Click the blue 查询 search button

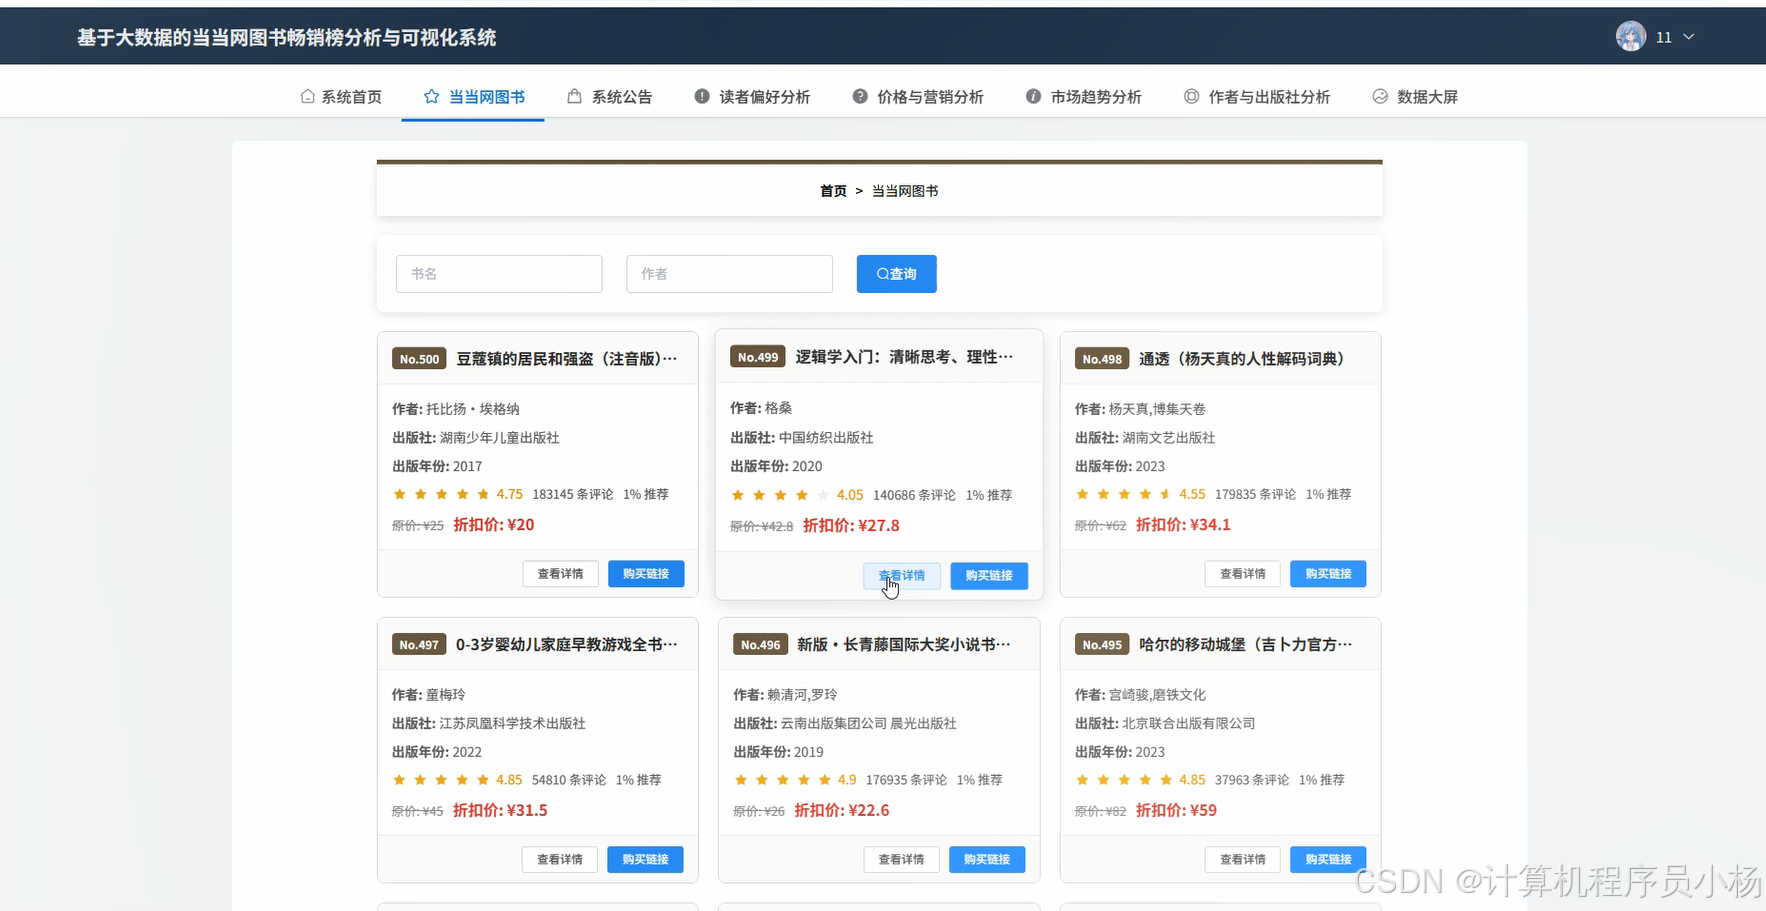coord(896,274)
